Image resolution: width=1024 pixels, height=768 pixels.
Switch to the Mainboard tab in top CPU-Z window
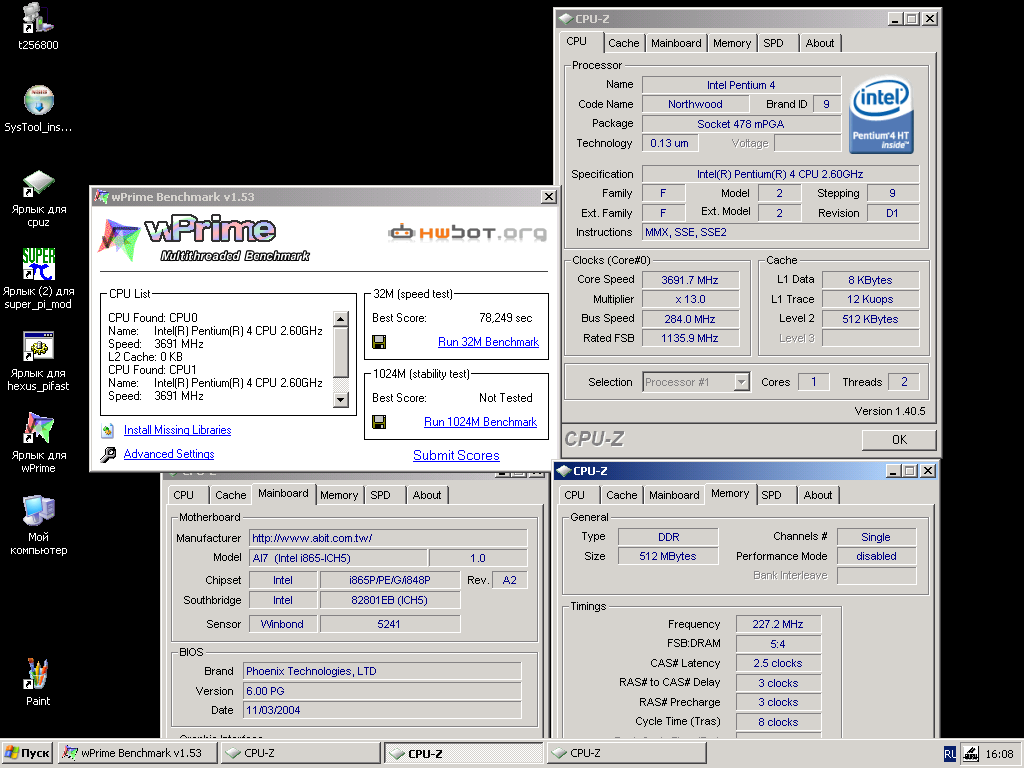676,43
